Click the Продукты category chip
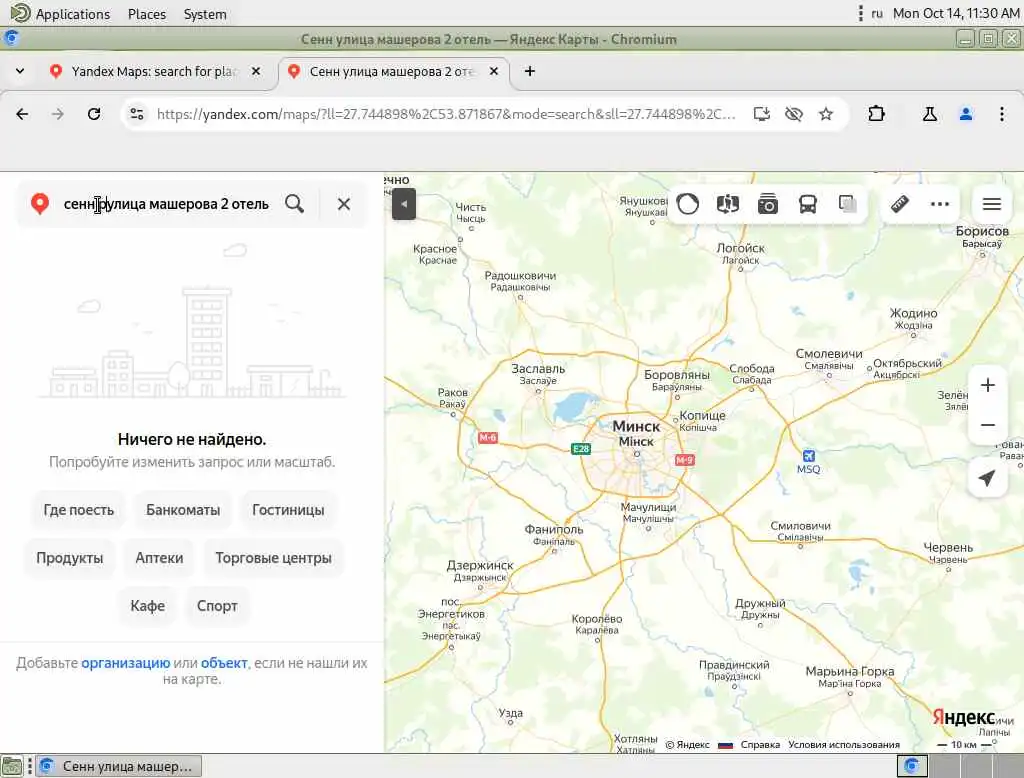This screenshot has width=1024, height=778. coord(70,558)
